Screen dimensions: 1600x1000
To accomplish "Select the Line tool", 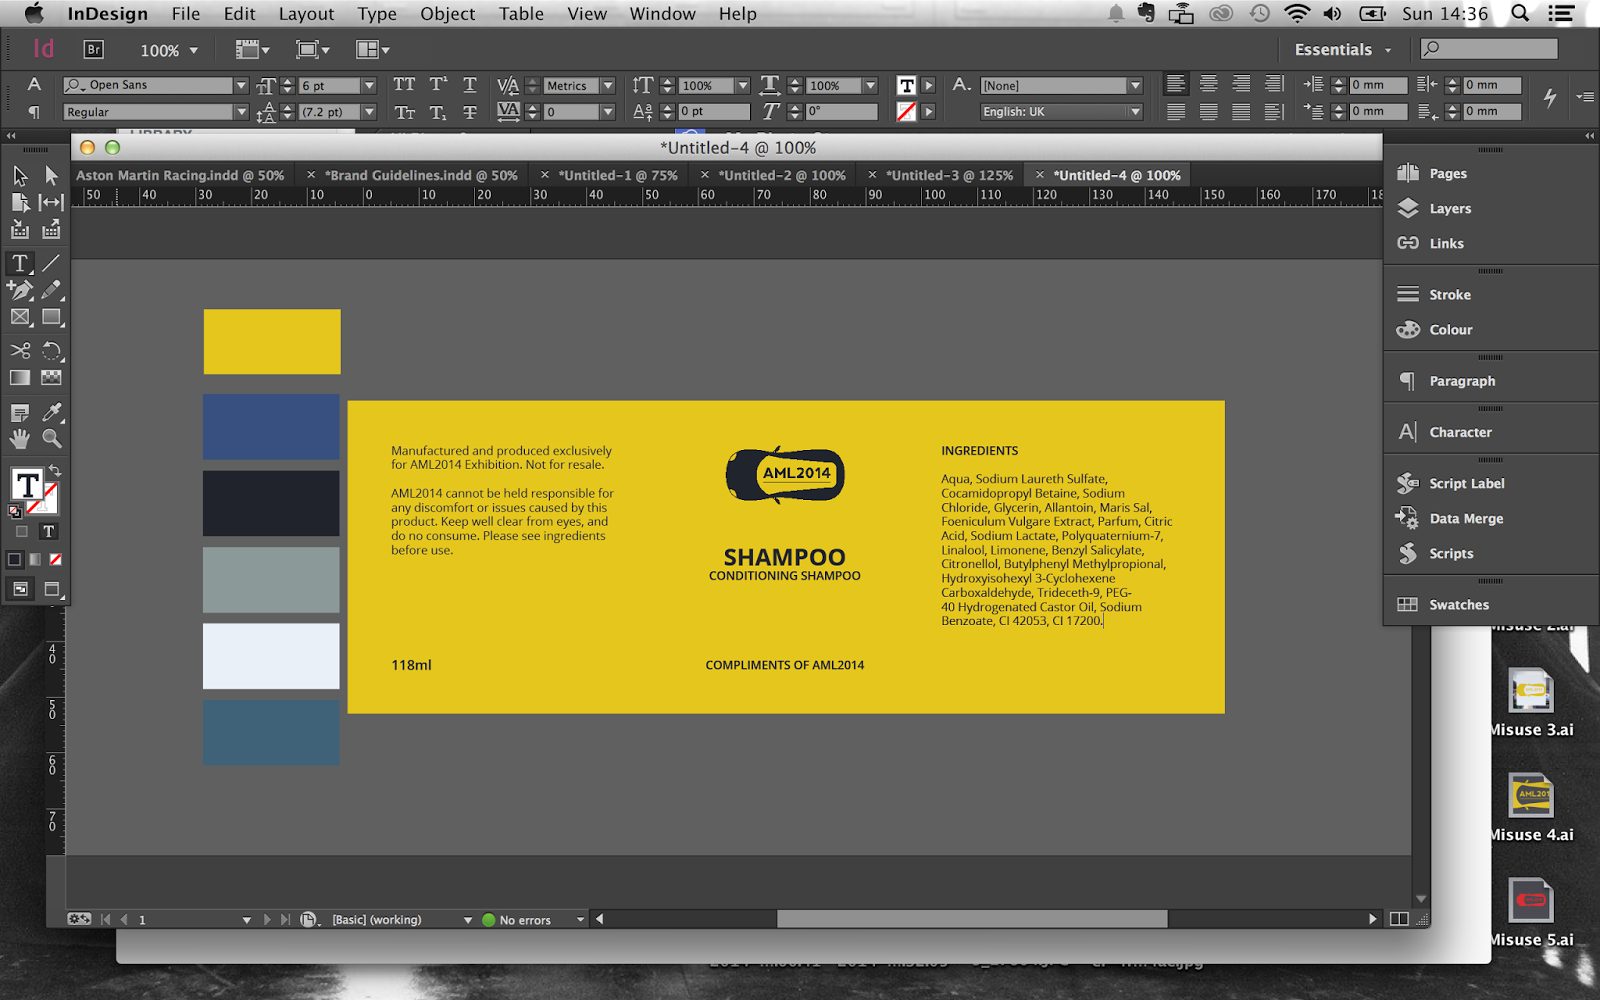I will tap(51, 263).
